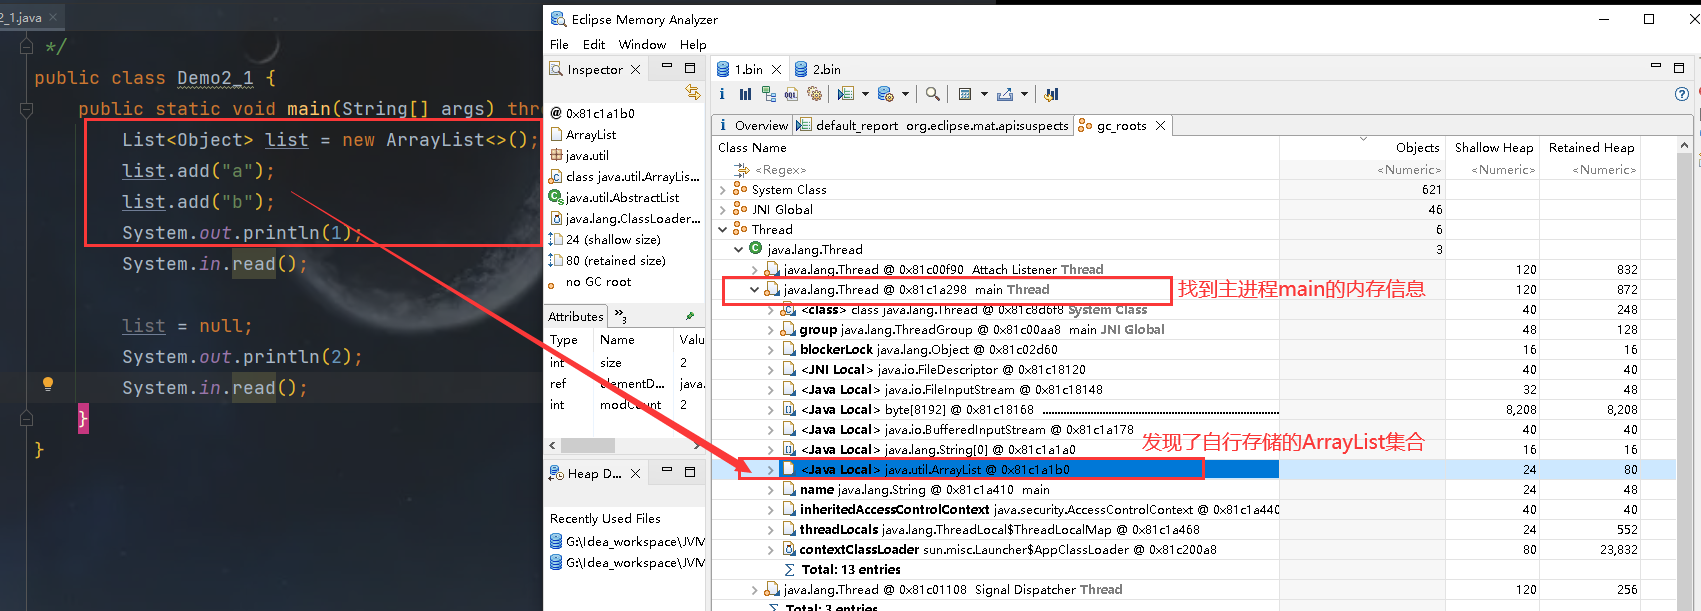Open the Histogram view from toolbar
The image size is (1701, 611).
point(745,94)
